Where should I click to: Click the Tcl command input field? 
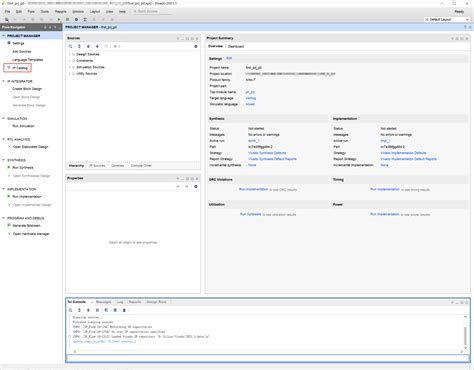(268, 358)
